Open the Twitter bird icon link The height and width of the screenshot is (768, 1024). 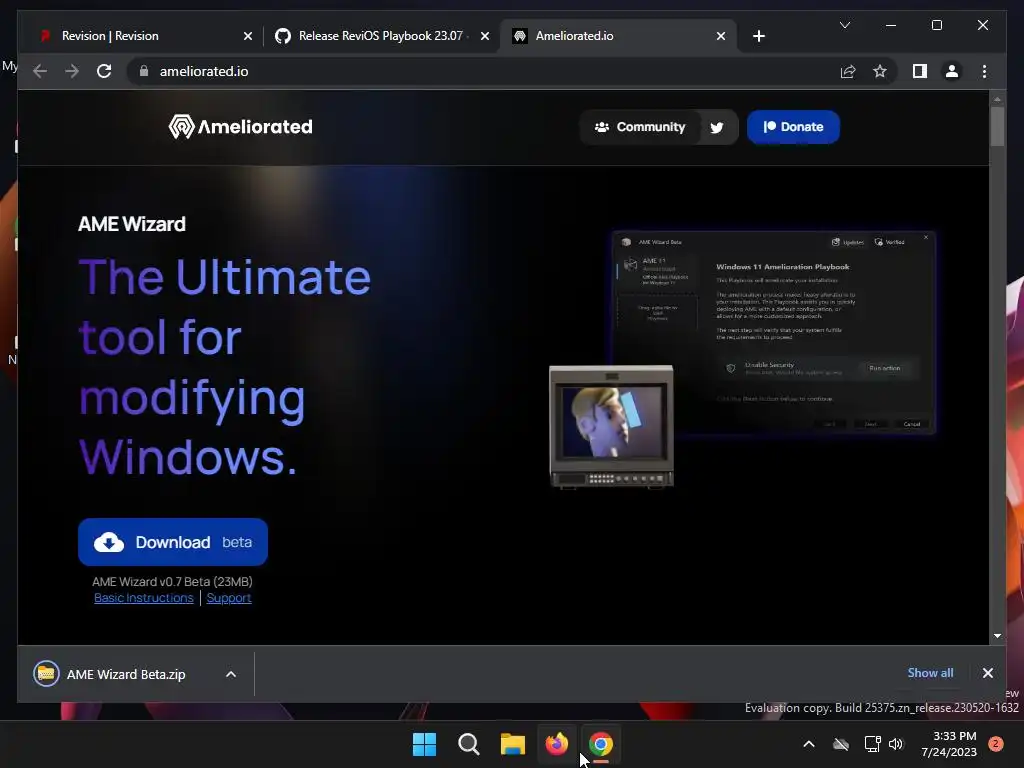[716, 127]
